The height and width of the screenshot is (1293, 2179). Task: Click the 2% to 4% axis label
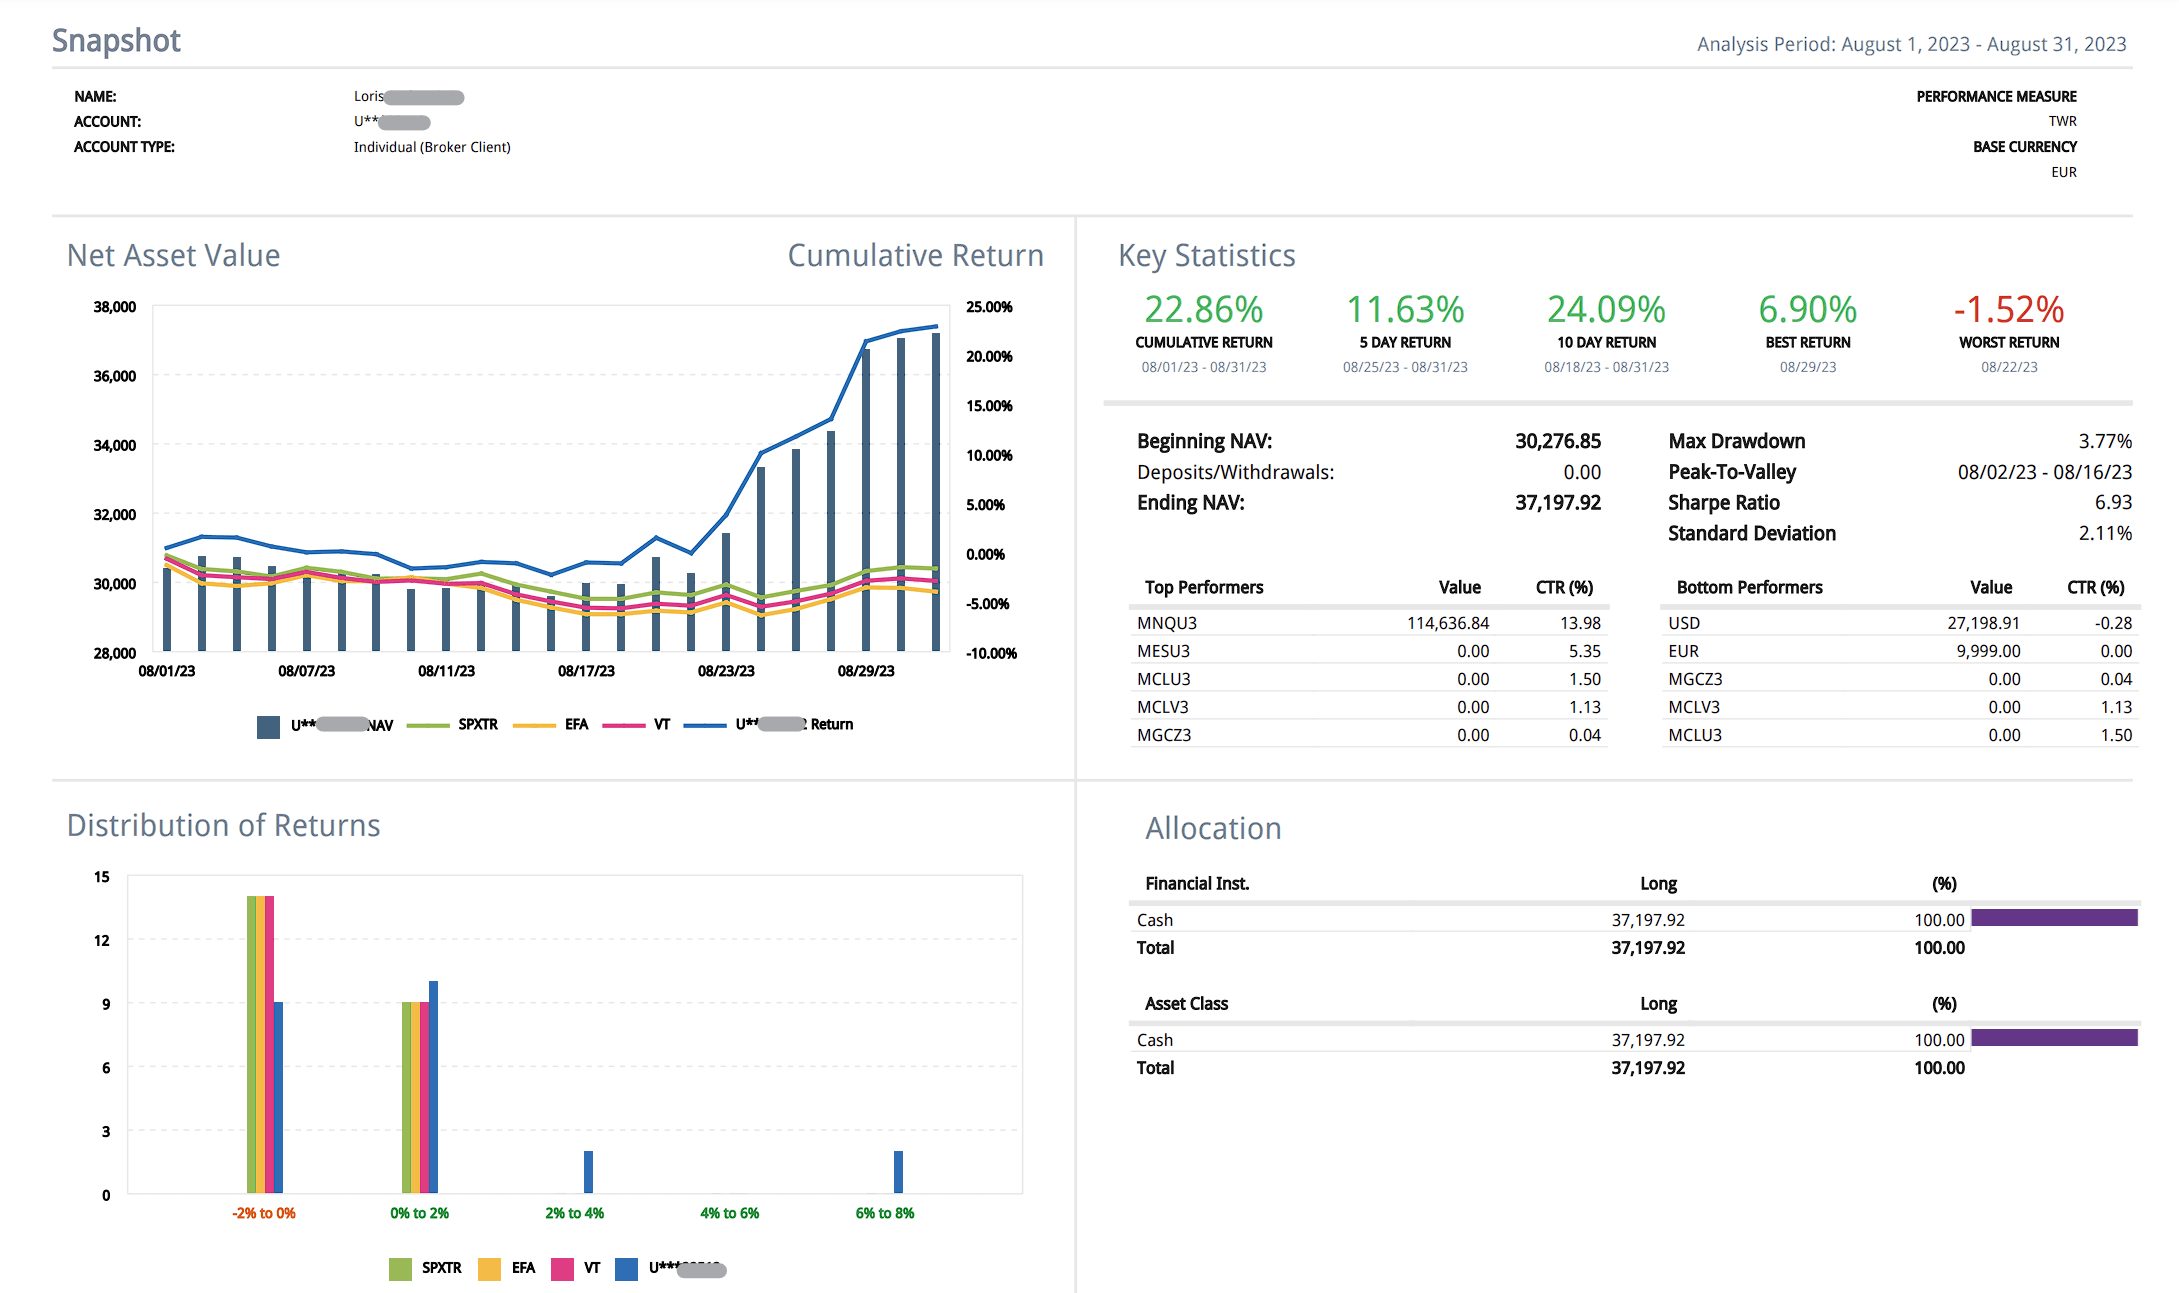point(574,1213)
